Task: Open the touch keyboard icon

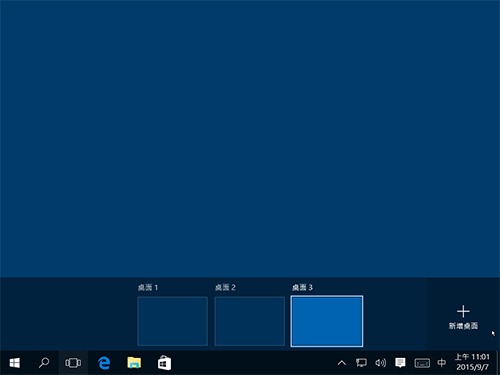Action: 422,363
